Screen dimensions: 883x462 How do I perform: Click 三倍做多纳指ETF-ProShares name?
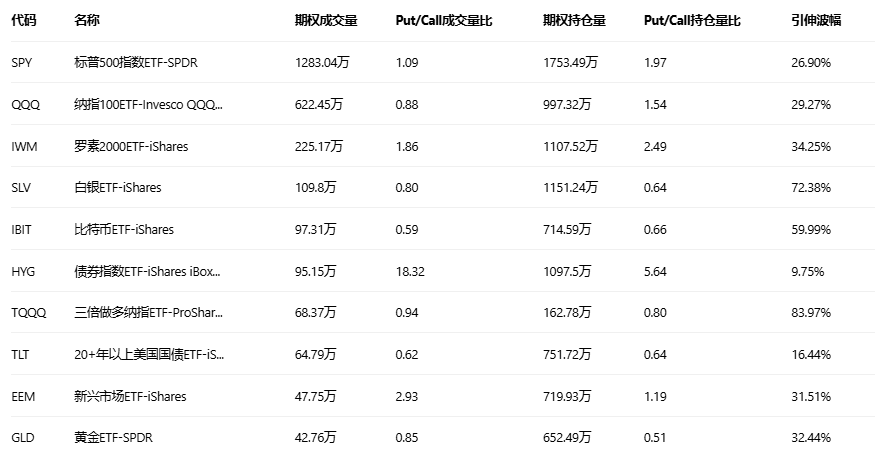pos(149,313)
